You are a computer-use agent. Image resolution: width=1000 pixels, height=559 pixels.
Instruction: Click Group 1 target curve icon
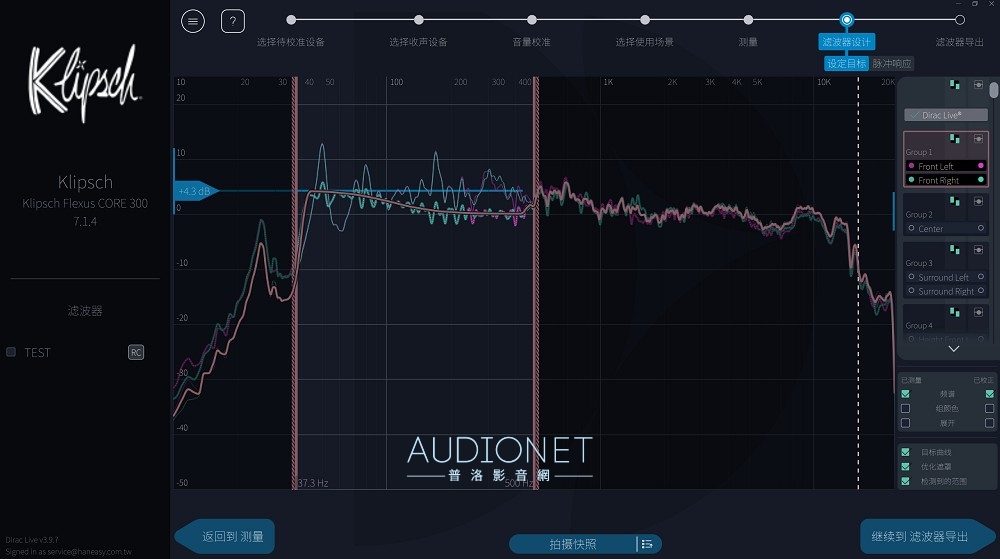coord(978,139)
